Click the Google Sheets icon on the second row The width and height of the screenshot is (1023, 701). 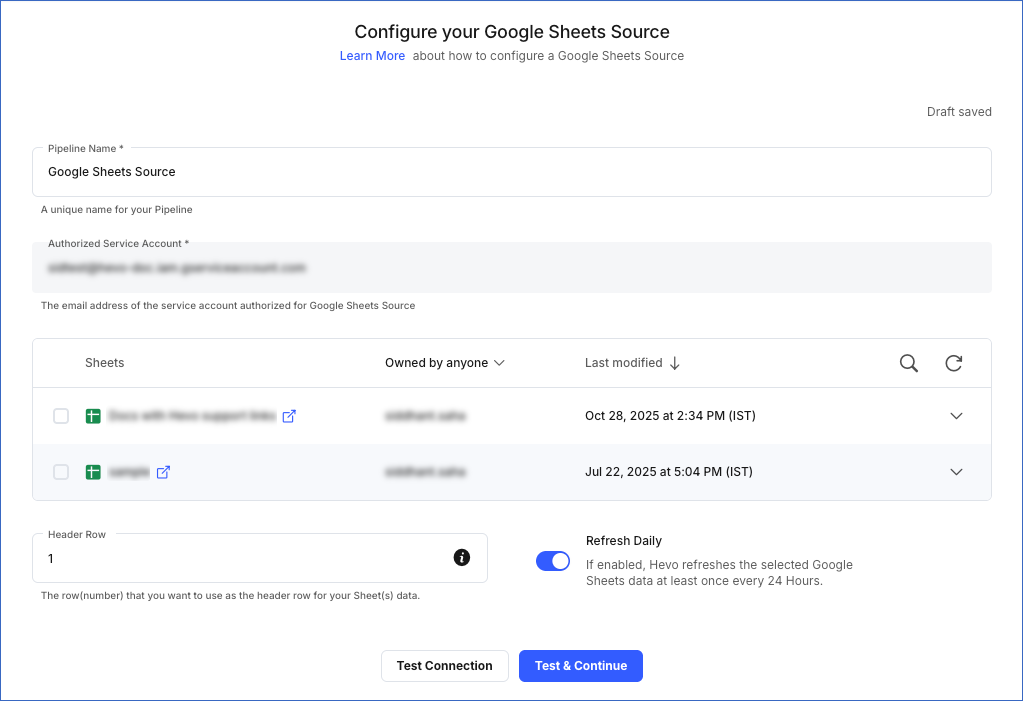coord(92,471)
